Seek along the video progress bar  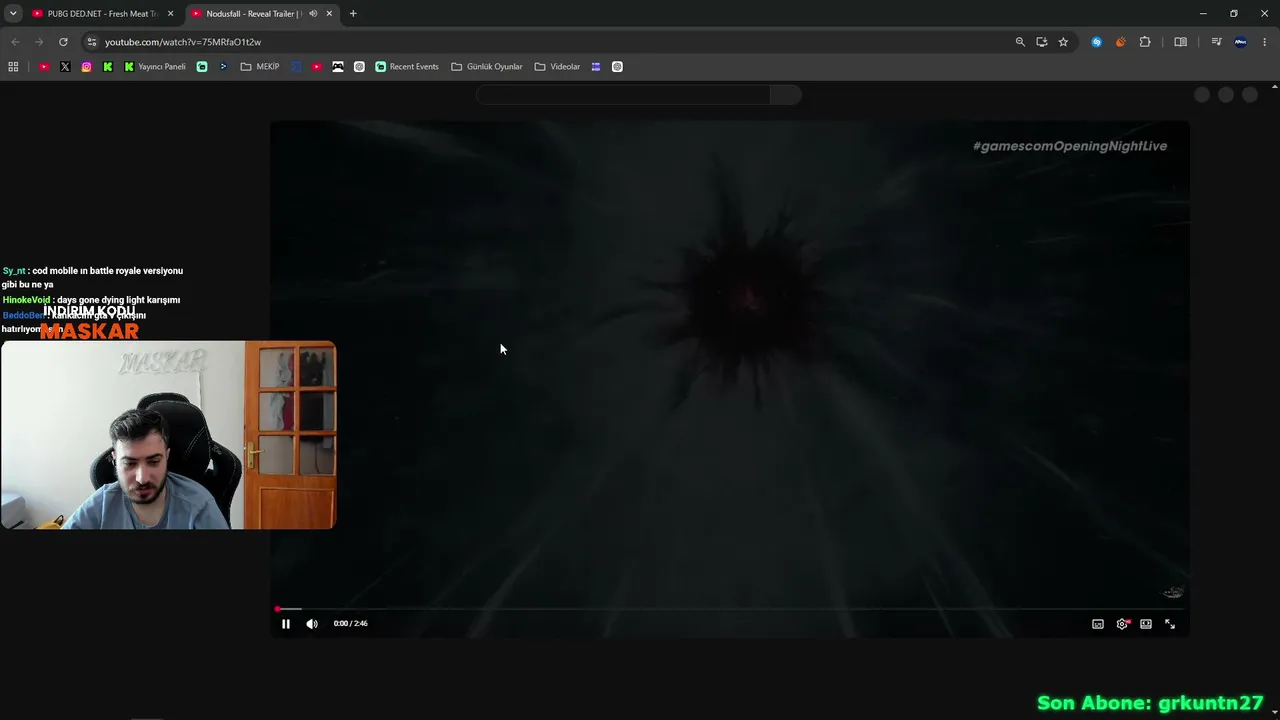pyautogui.click(x=730, y=608)
